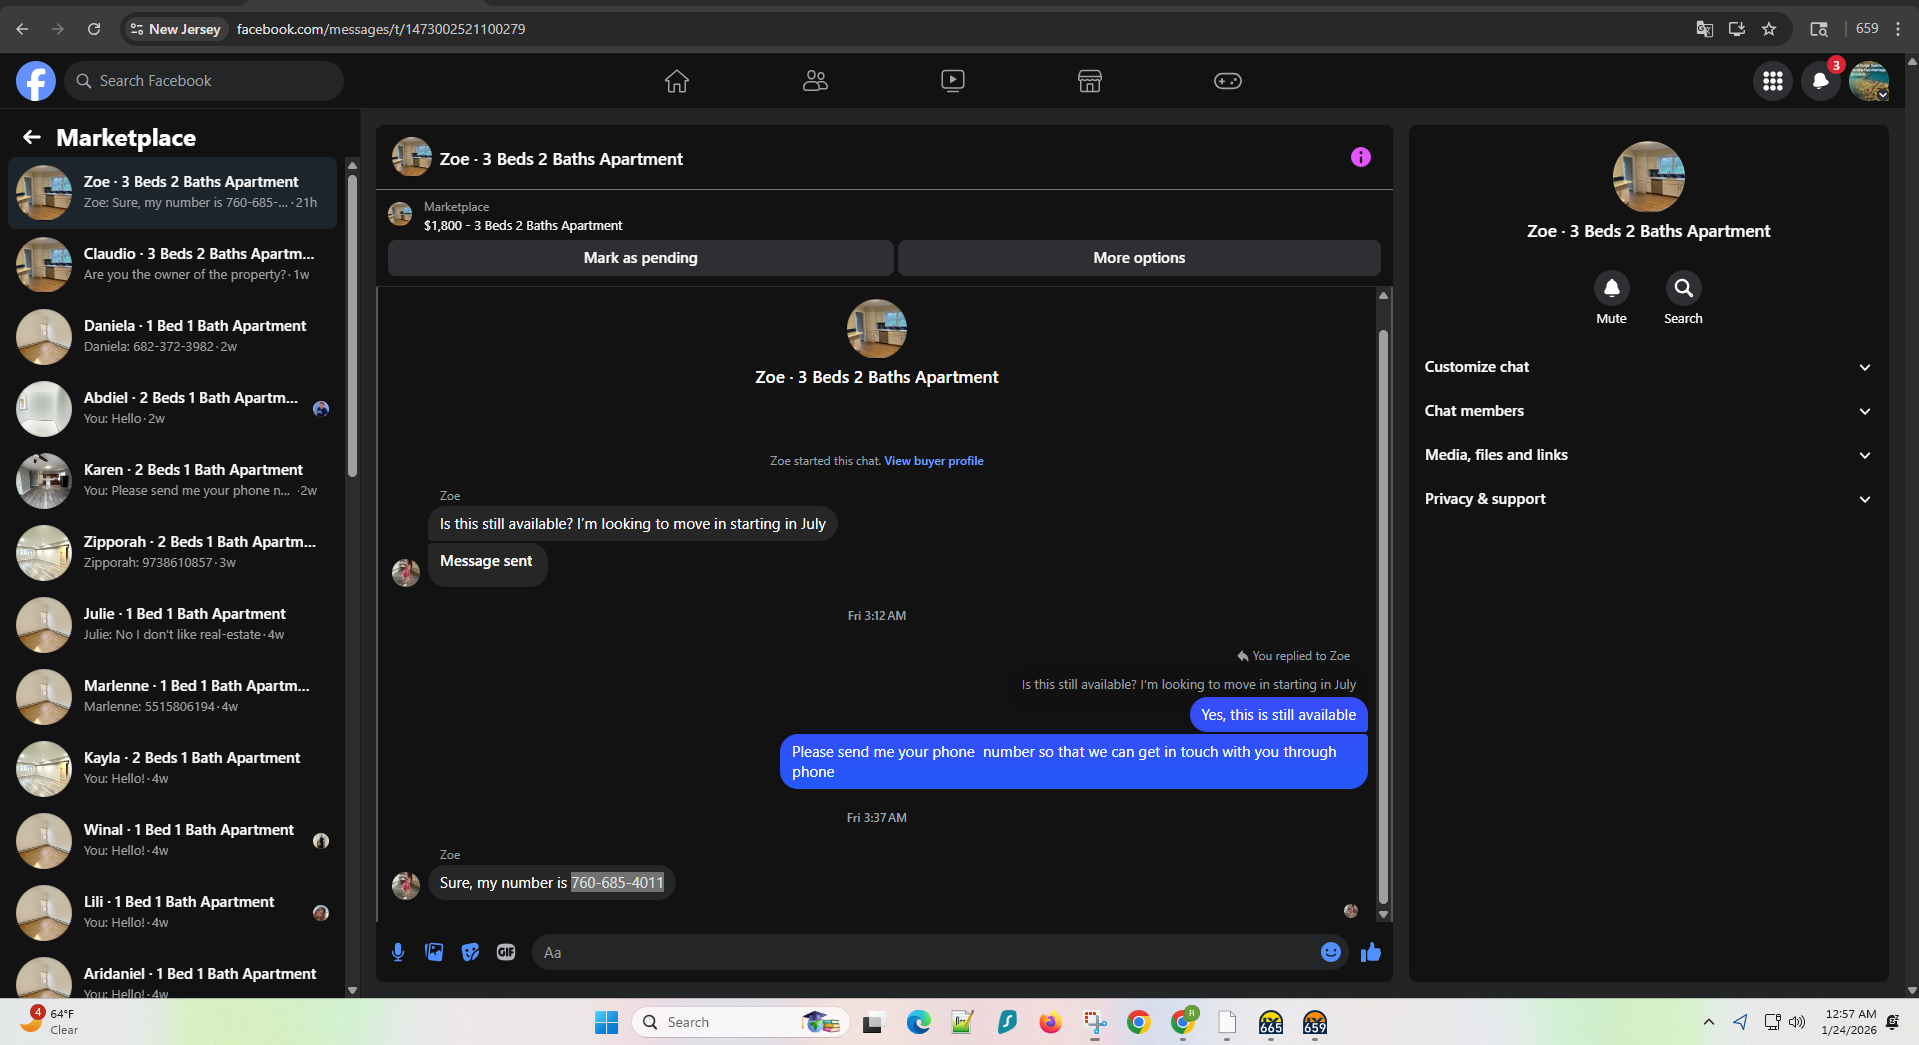
Task: Open Chrome three-dot menu
Action: (1898, 29)
